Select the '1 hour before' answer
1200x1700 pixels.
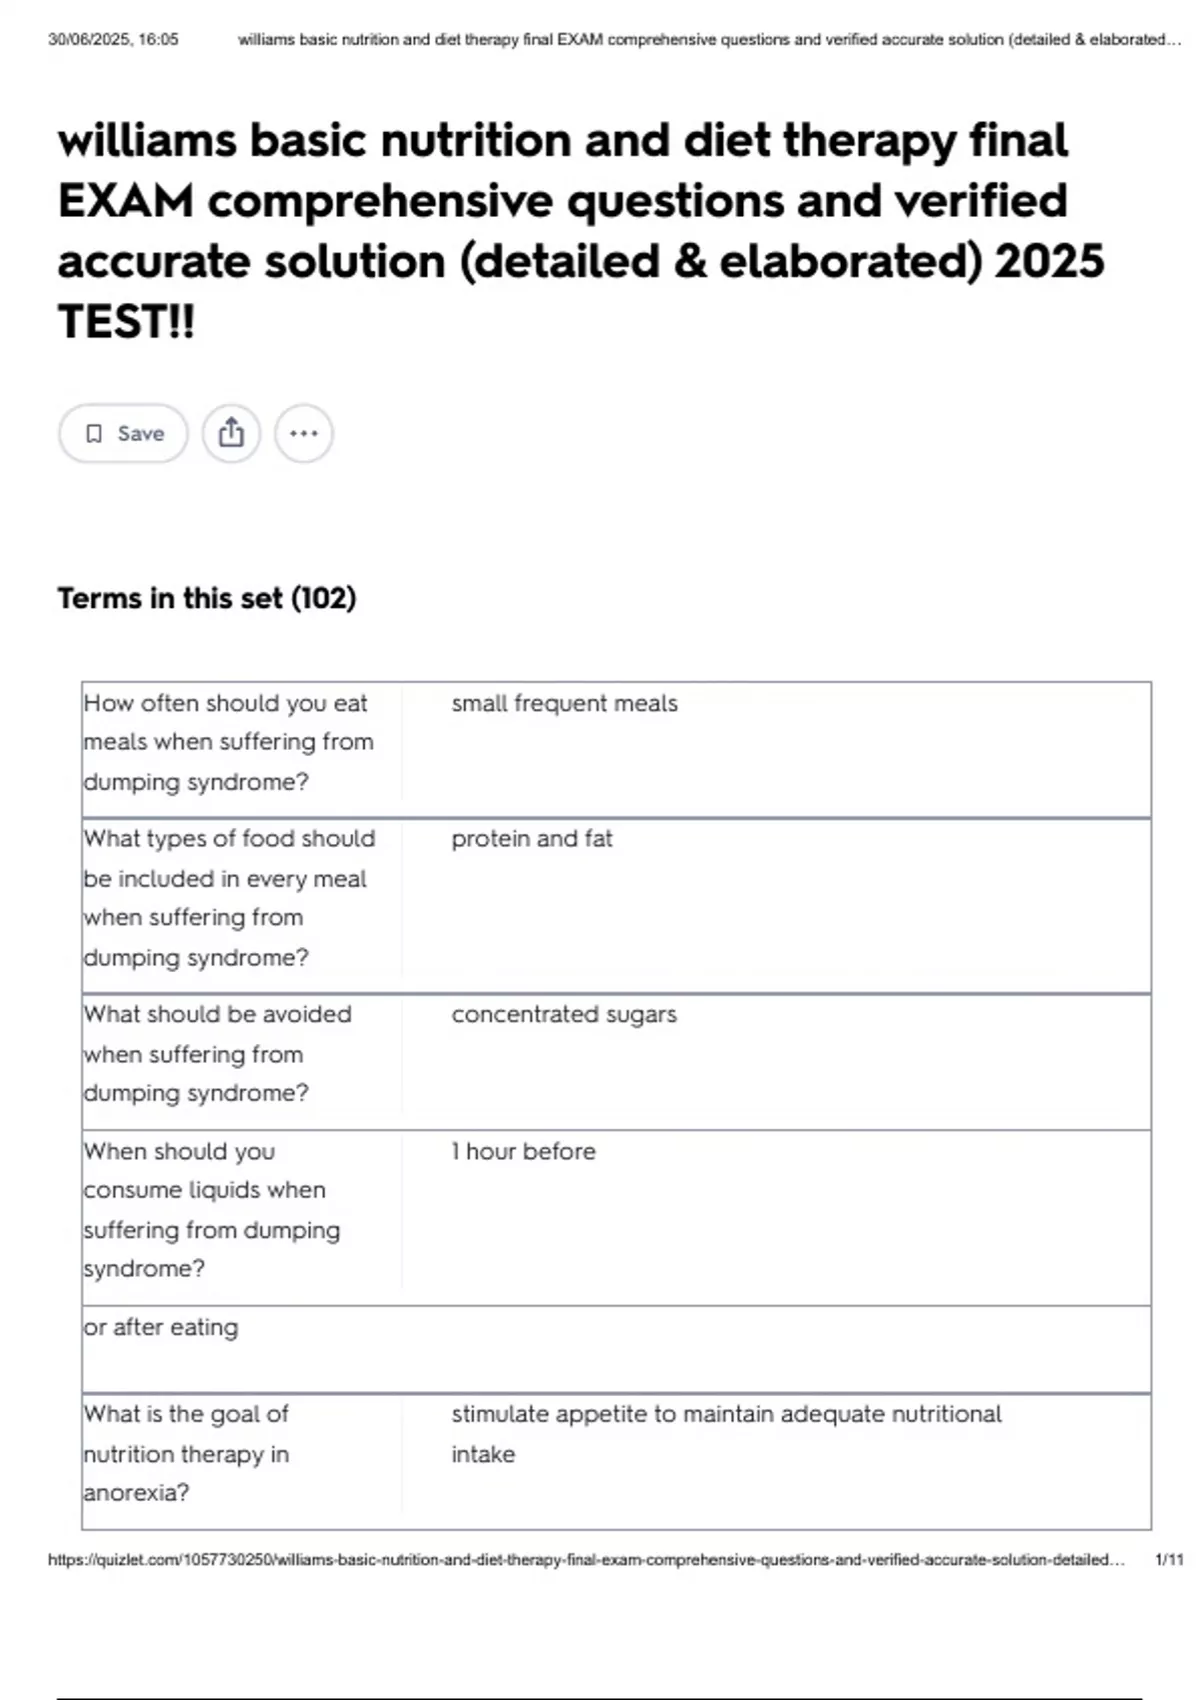(523, 1151)
